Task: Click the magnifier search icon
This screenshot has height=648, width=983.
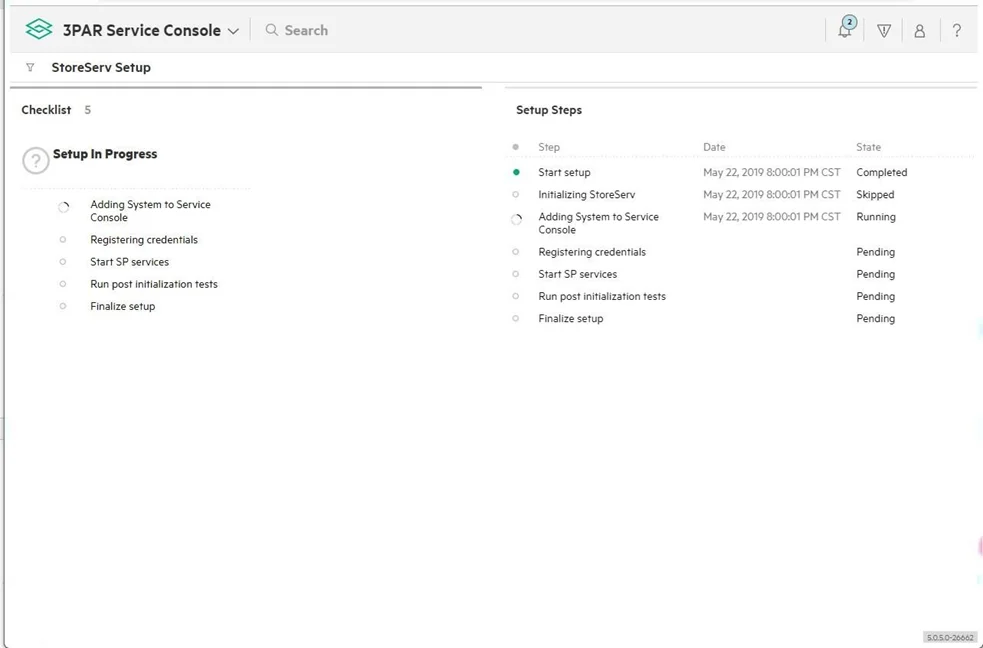Action: point(271,30)
